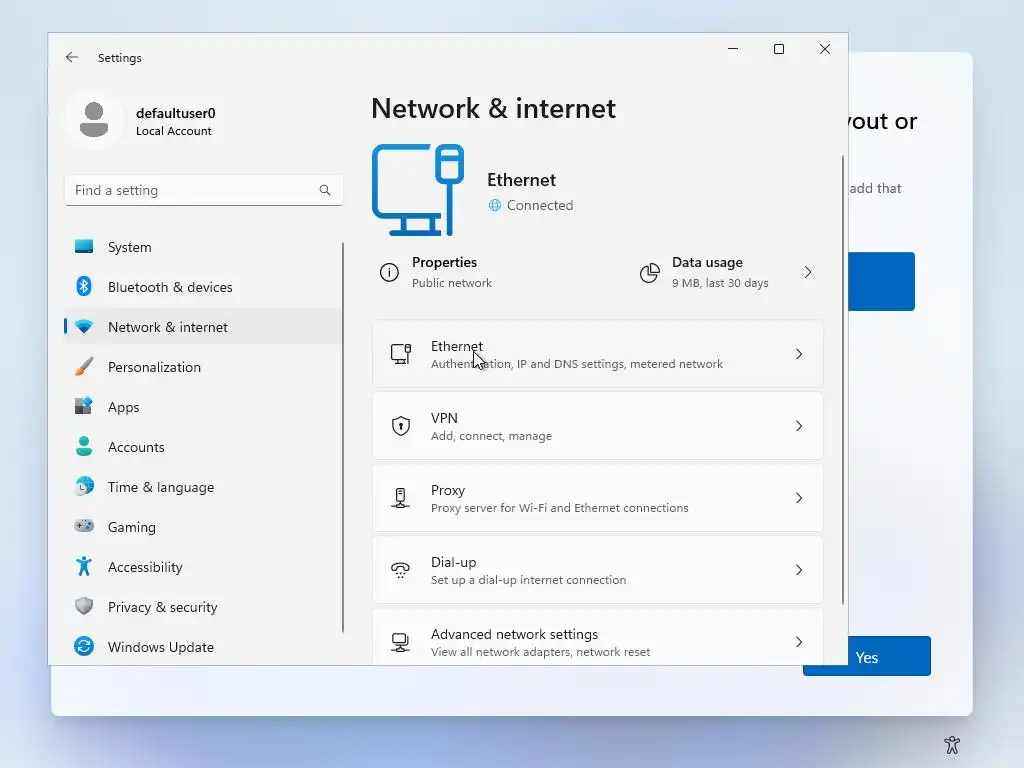
Task: Select Gaming in the sidebar
Action: (203, 526)
